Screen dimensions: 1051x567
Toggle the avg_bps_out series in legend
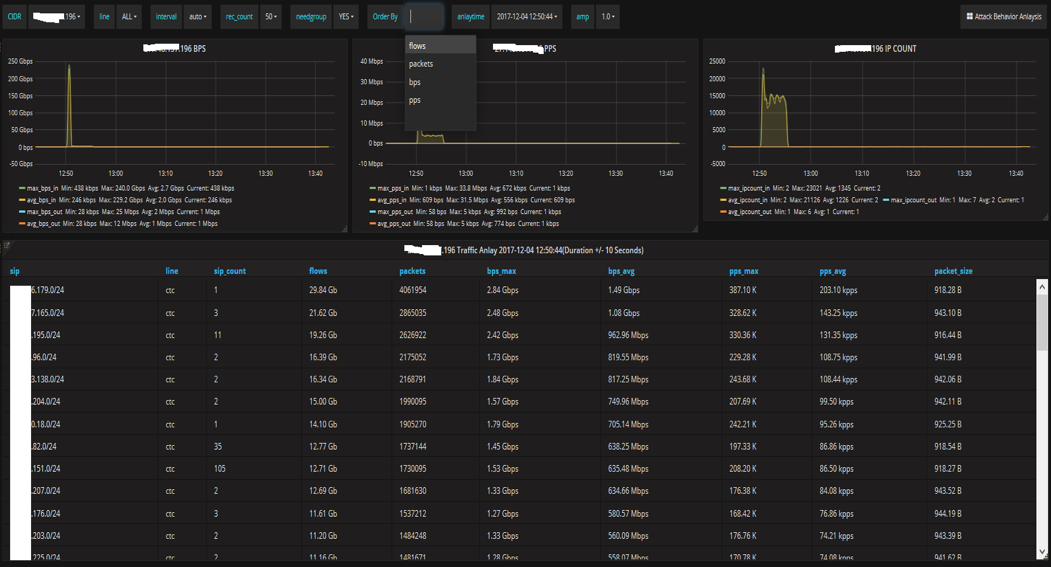[x=42, y=224]
